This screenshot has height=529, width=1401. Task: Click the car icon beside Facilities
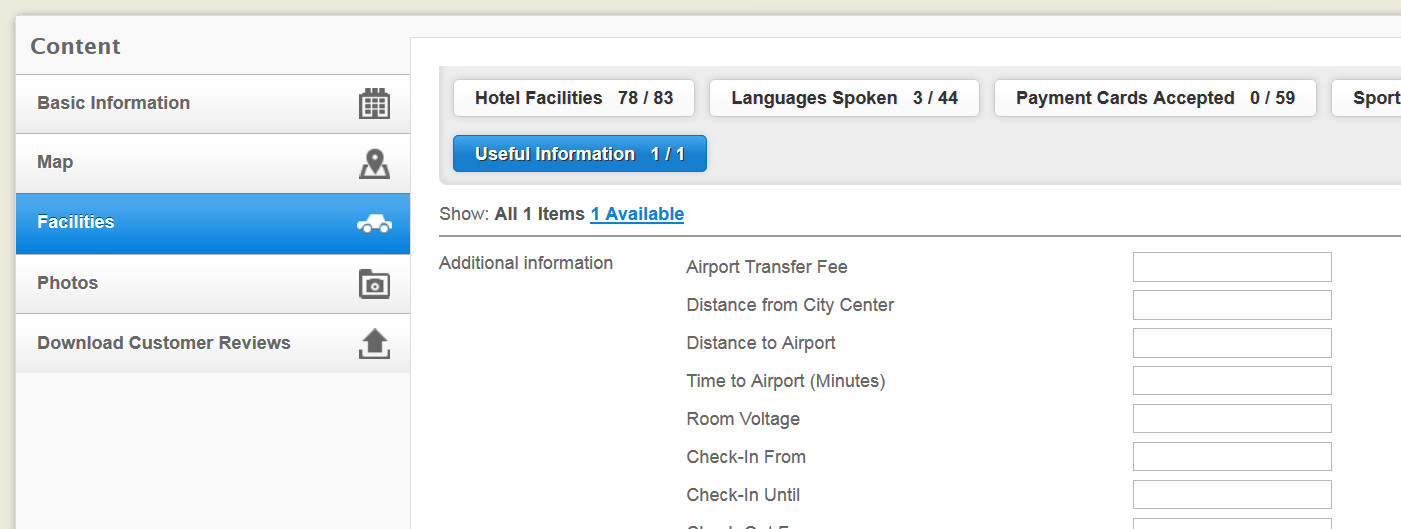click(374, 224)
